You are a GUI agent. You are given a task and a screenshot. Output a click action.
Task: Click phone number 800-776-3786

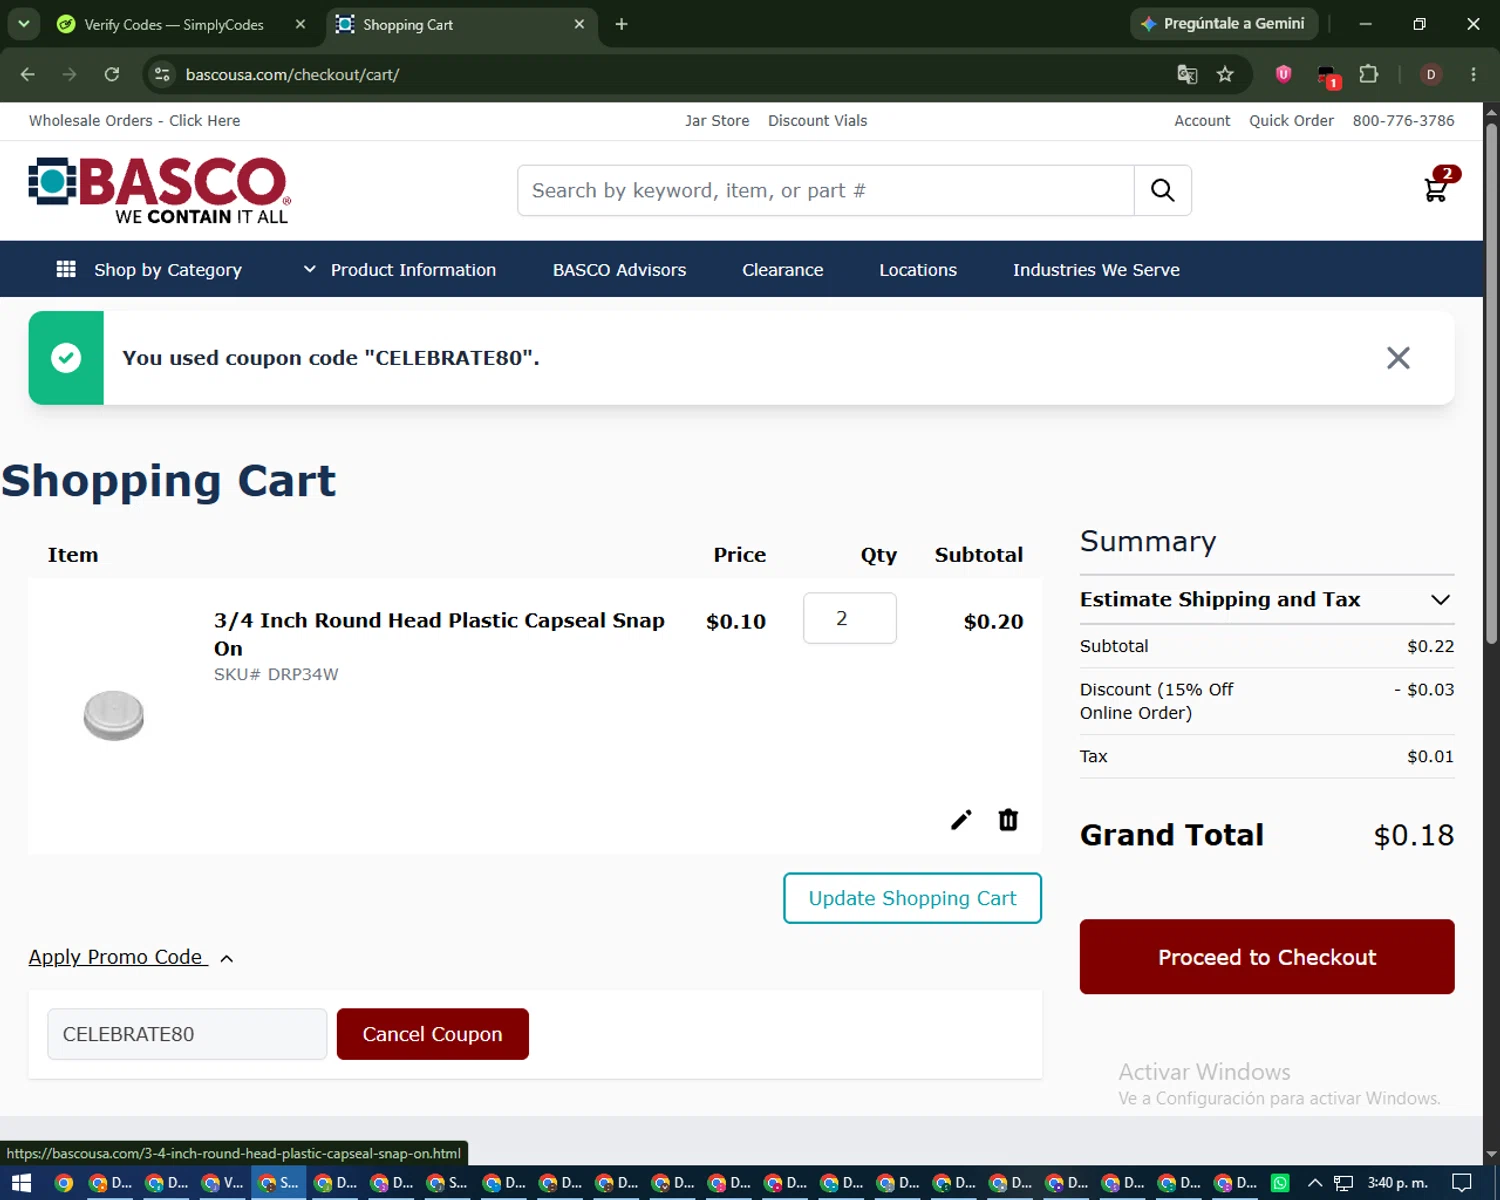[1403, 120]
